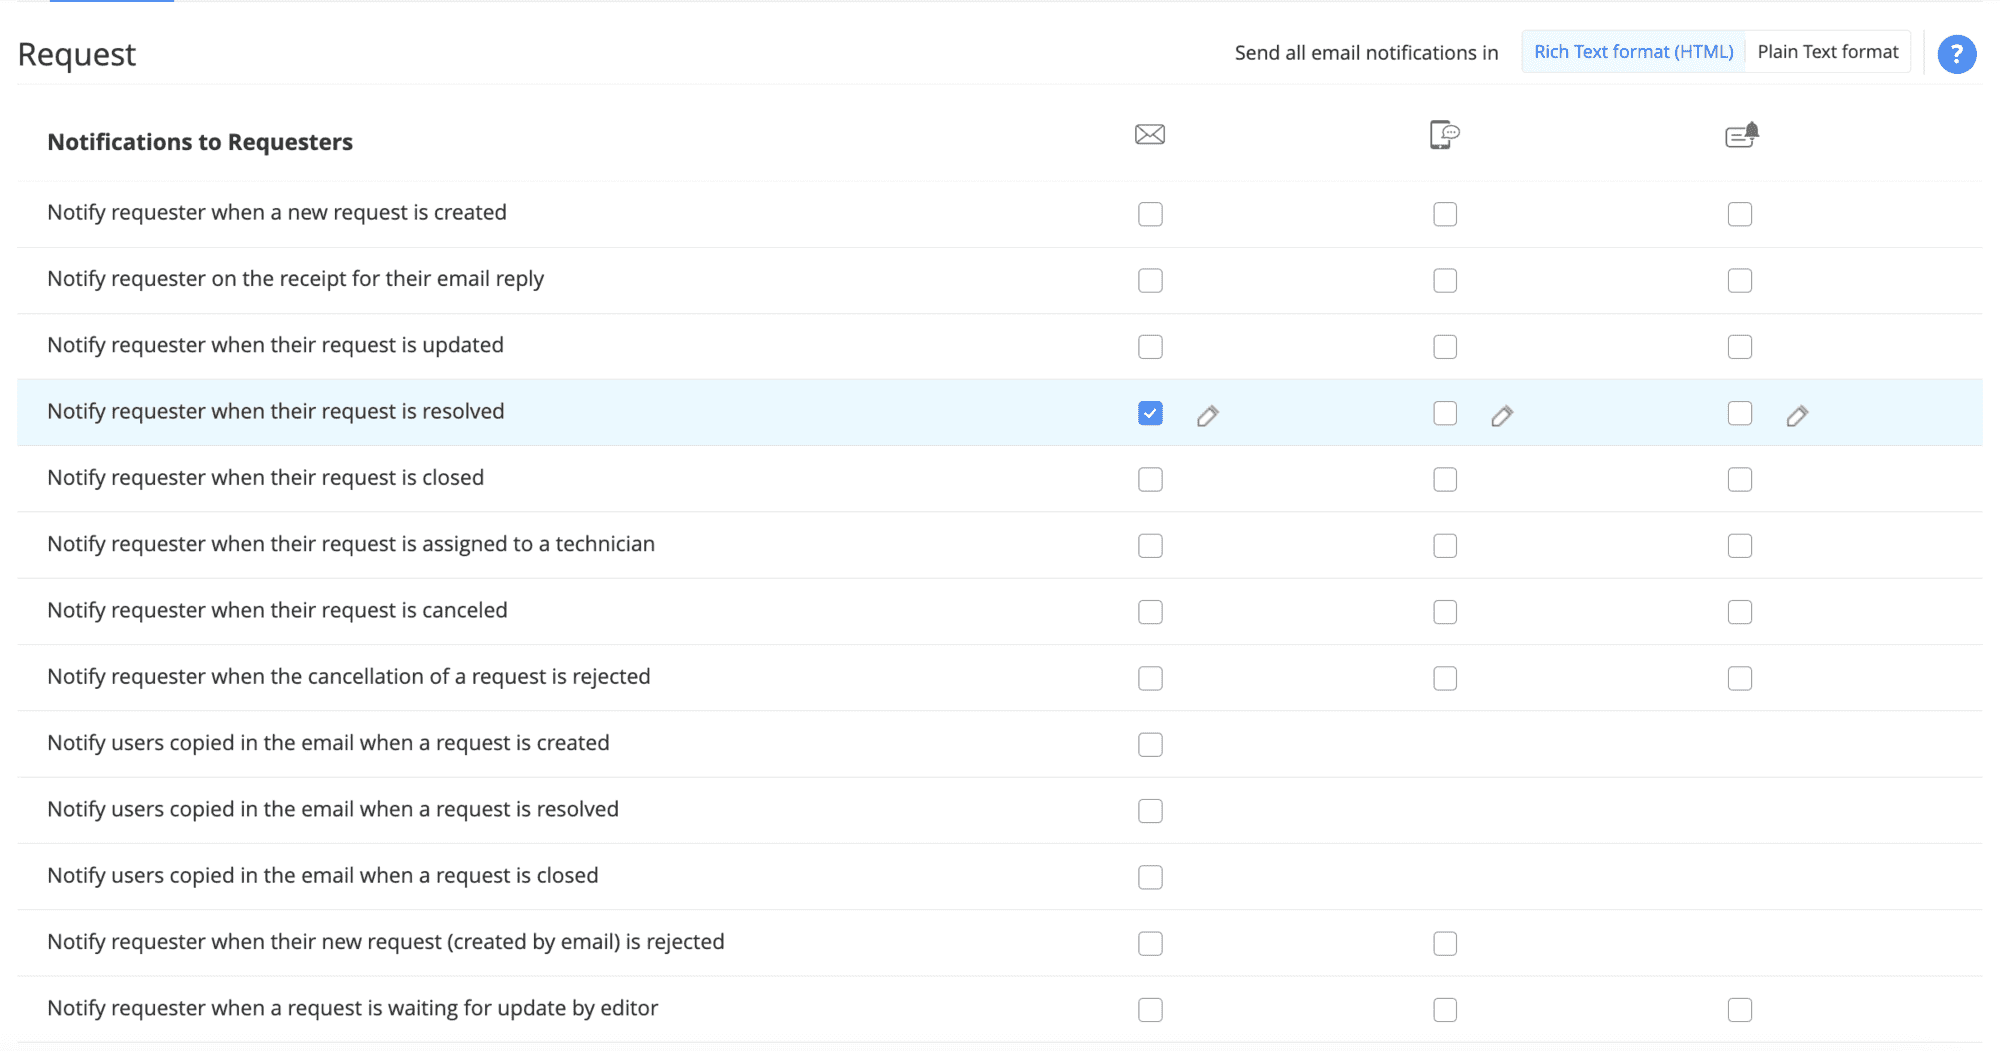
Task: Enable push notification for waiting editor update
Action: click(1740, 1010)
